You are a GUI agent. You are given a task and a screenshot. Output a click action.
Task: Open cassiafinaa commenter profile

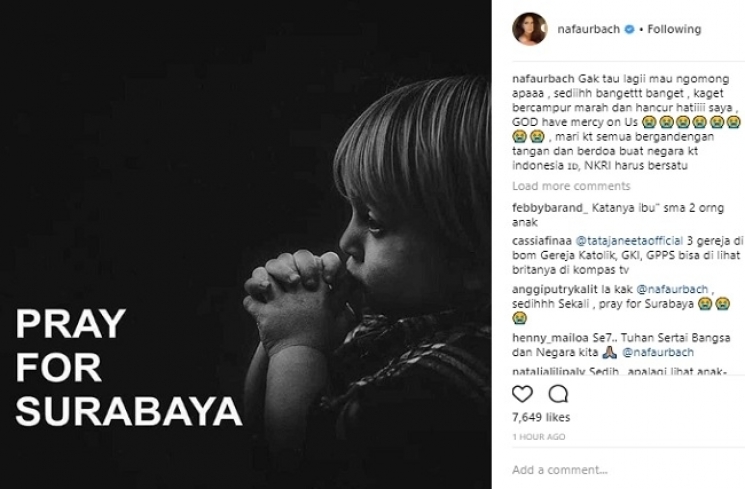point(542,241)
